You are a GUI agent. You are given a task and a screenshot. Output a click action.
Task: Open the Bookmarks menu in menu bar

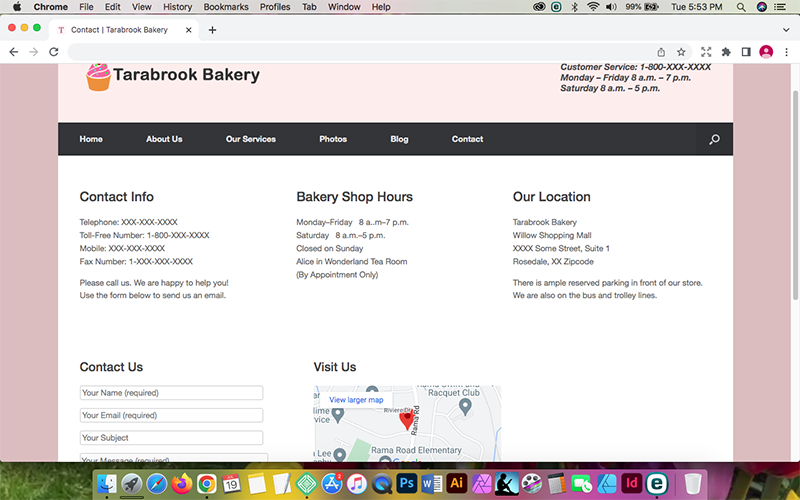click(x=225, y=7)
